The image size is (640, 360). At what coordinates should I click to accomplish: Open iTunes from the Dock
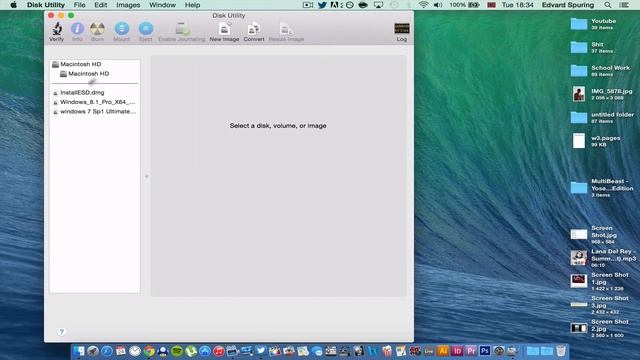(219, 351)
